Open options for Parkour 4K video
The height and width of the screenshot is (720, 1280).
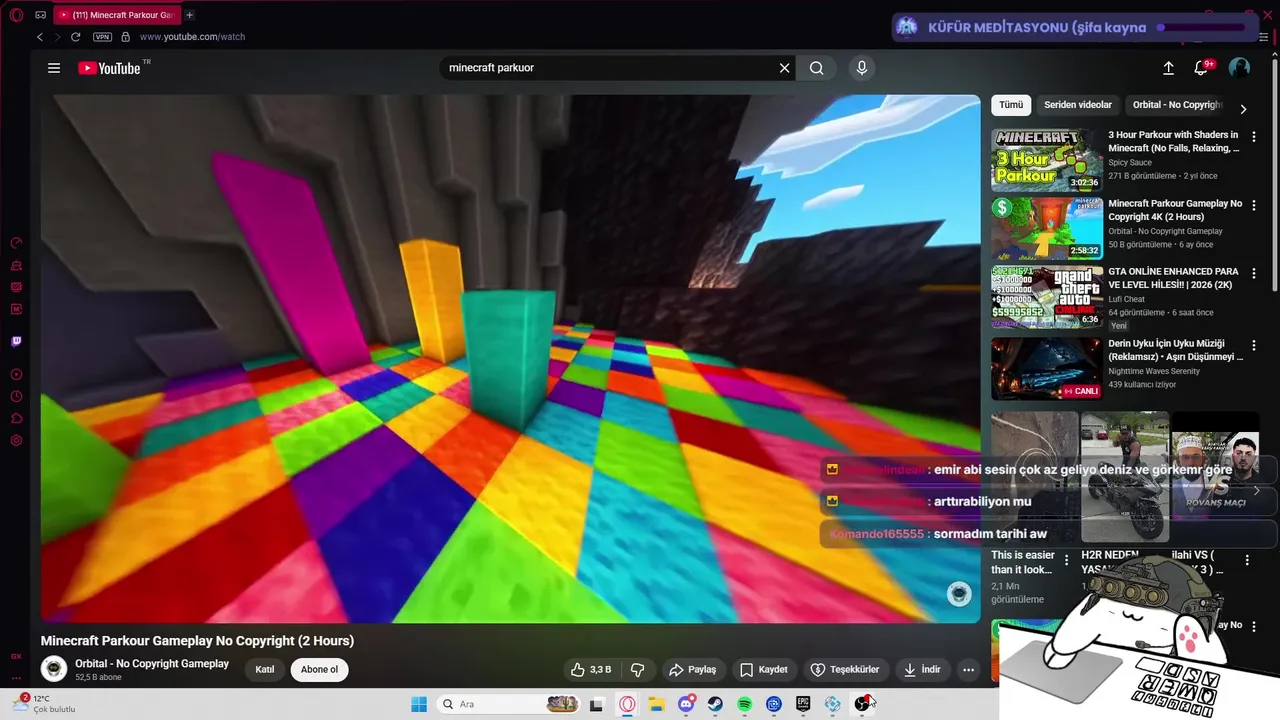click(x=1254, y=206)
